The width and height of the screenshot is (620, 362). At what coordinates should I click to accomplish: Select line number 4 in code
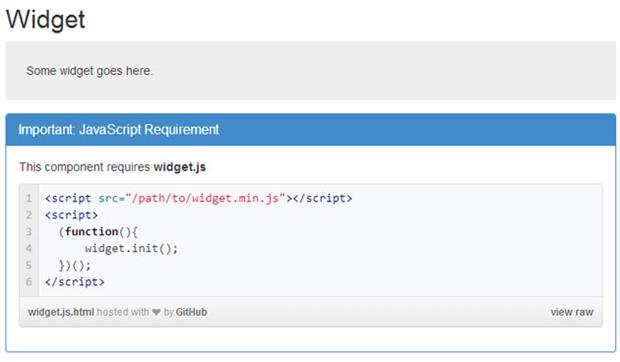[x=28, y=248]
